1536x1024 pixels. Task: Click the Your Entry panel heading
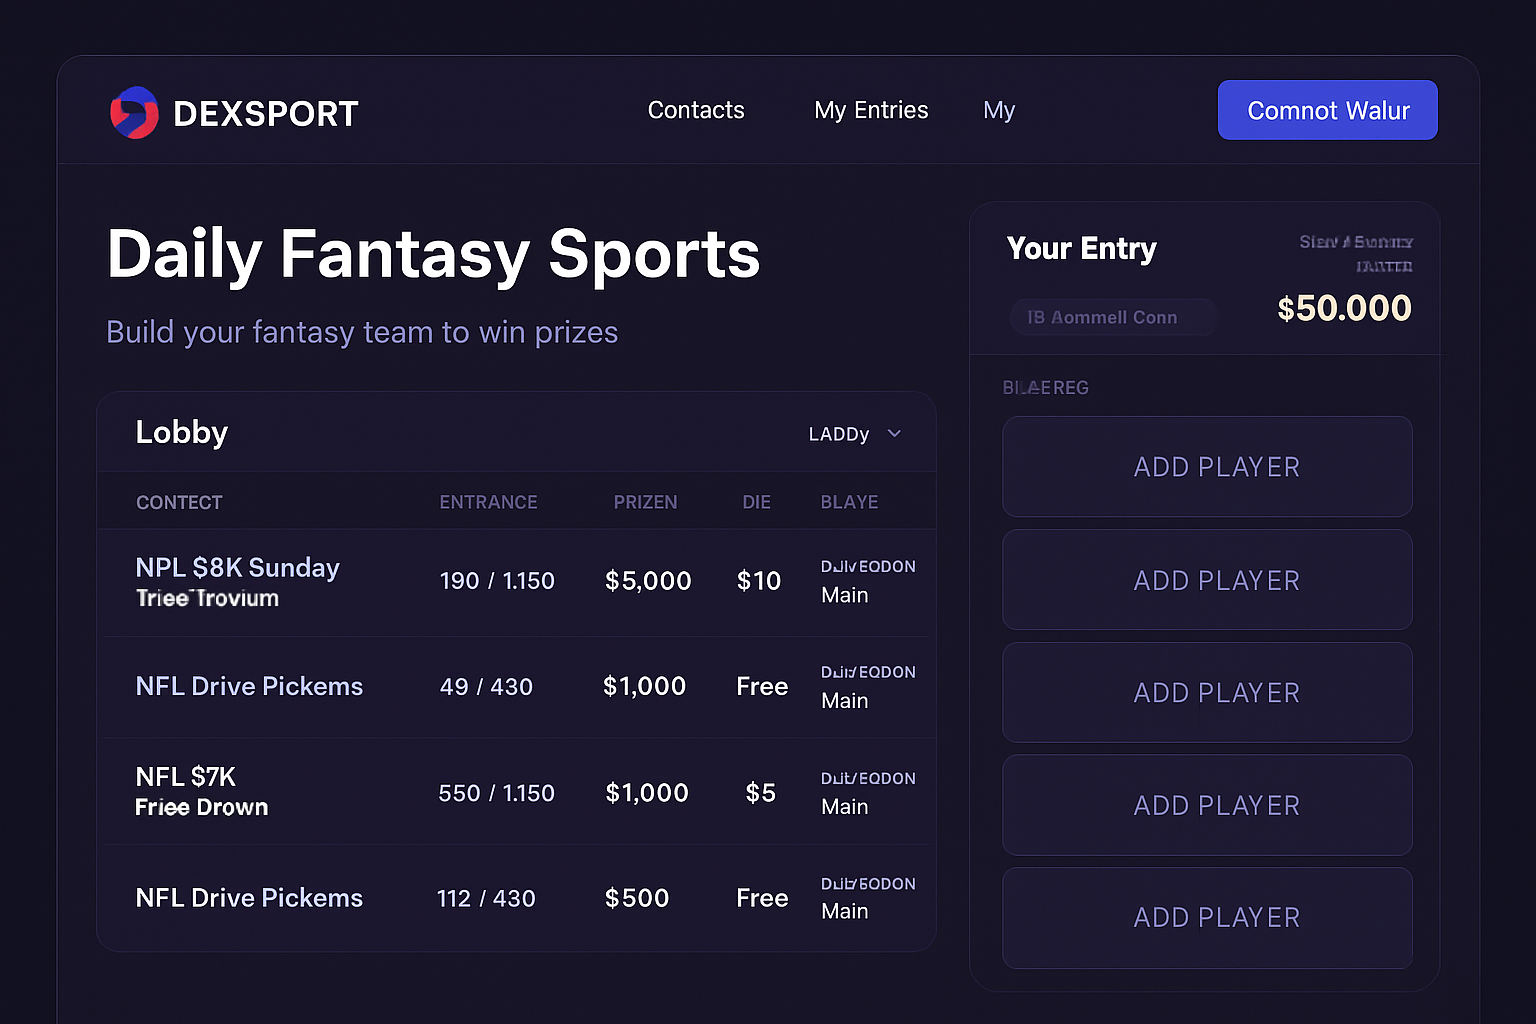click(x=1081, y=249)
